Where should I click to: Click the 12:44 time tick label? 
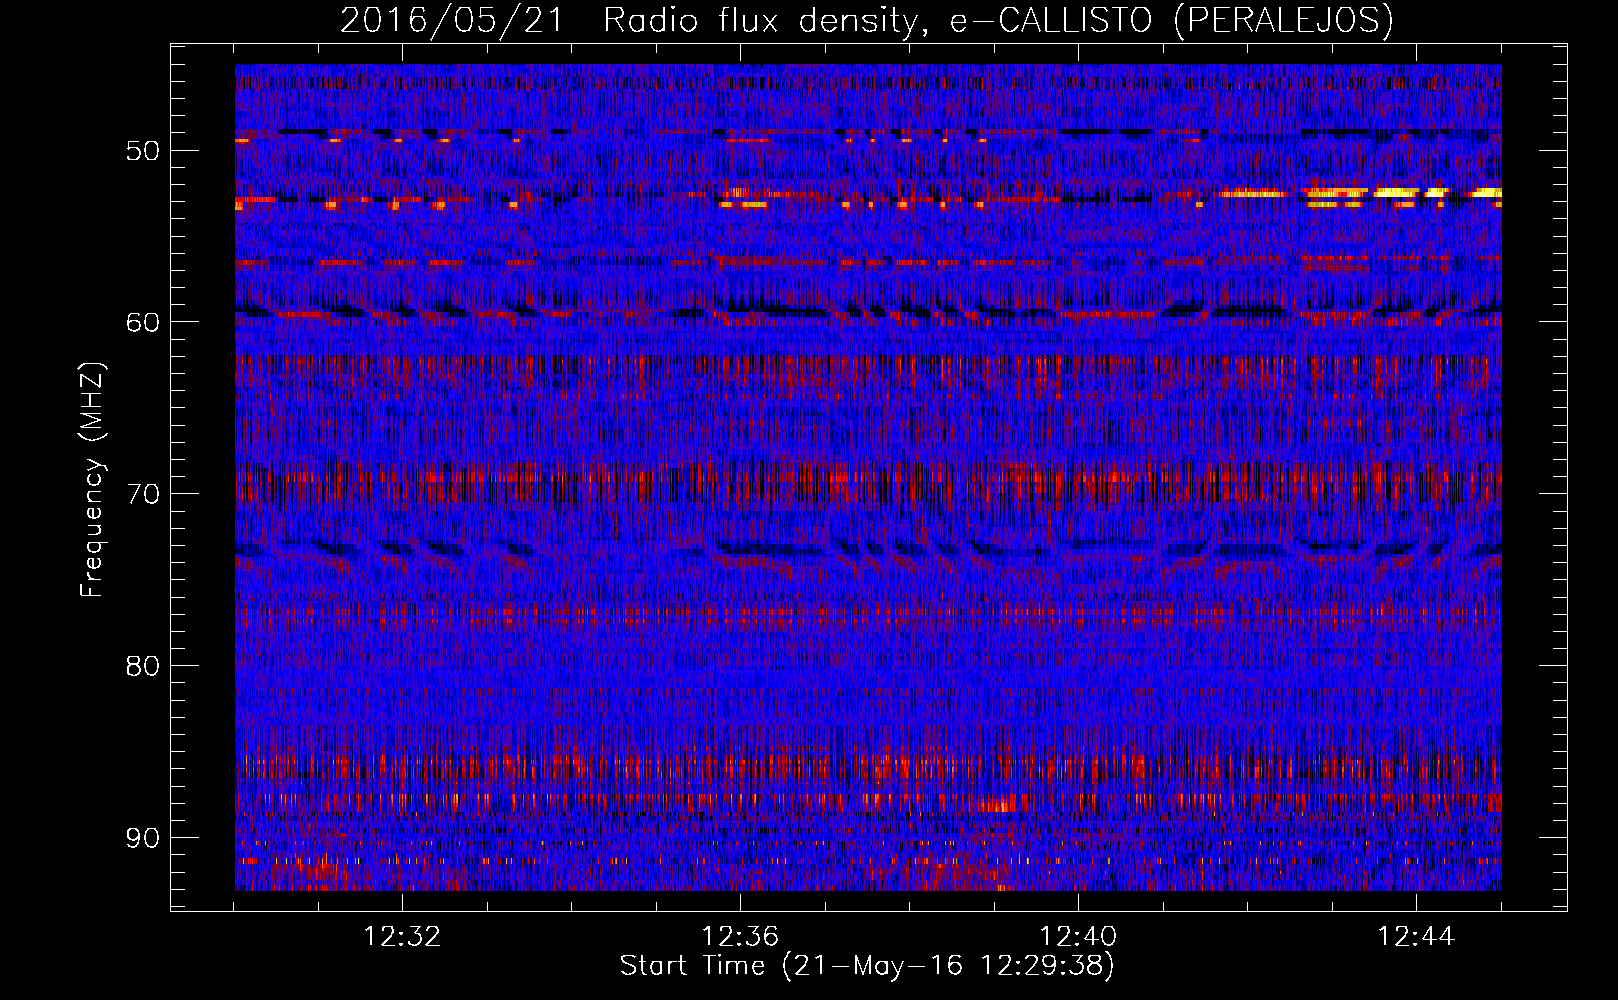click(x=1416, y=937)
